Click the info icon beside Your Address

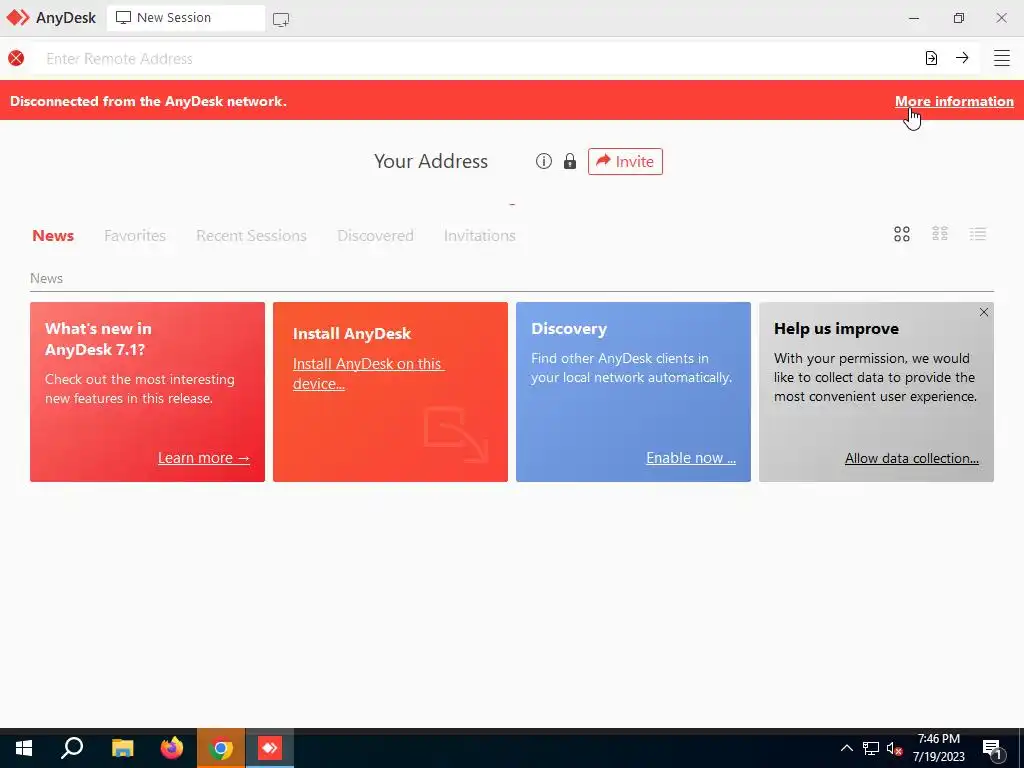[543, 161]
